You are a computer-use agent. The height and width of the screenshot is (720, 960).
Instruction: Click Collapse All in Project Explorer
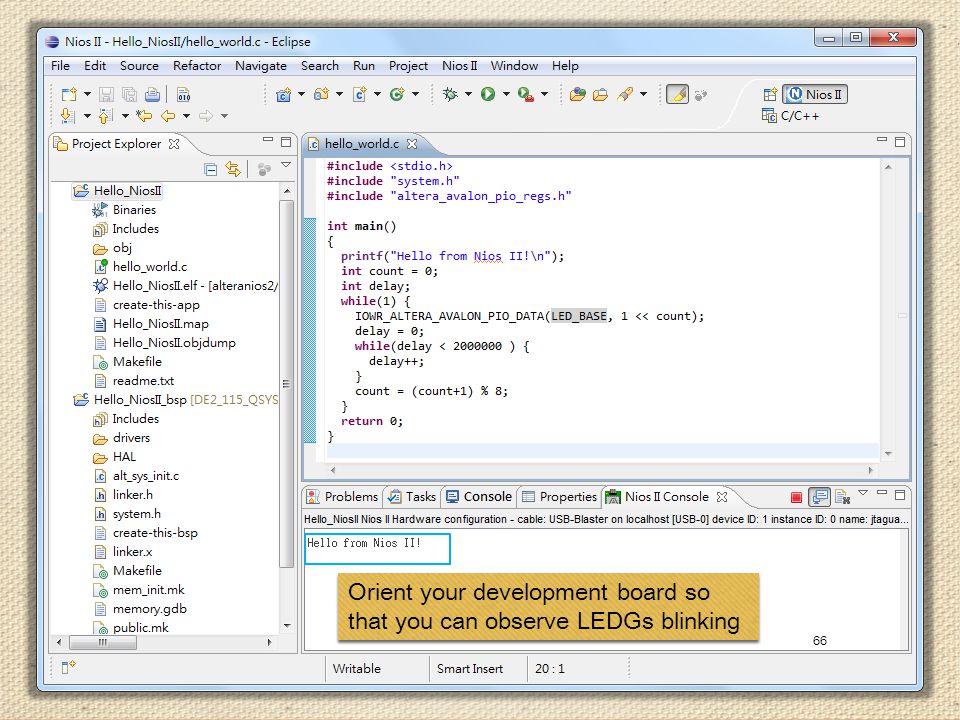click(x=211, y=169)
